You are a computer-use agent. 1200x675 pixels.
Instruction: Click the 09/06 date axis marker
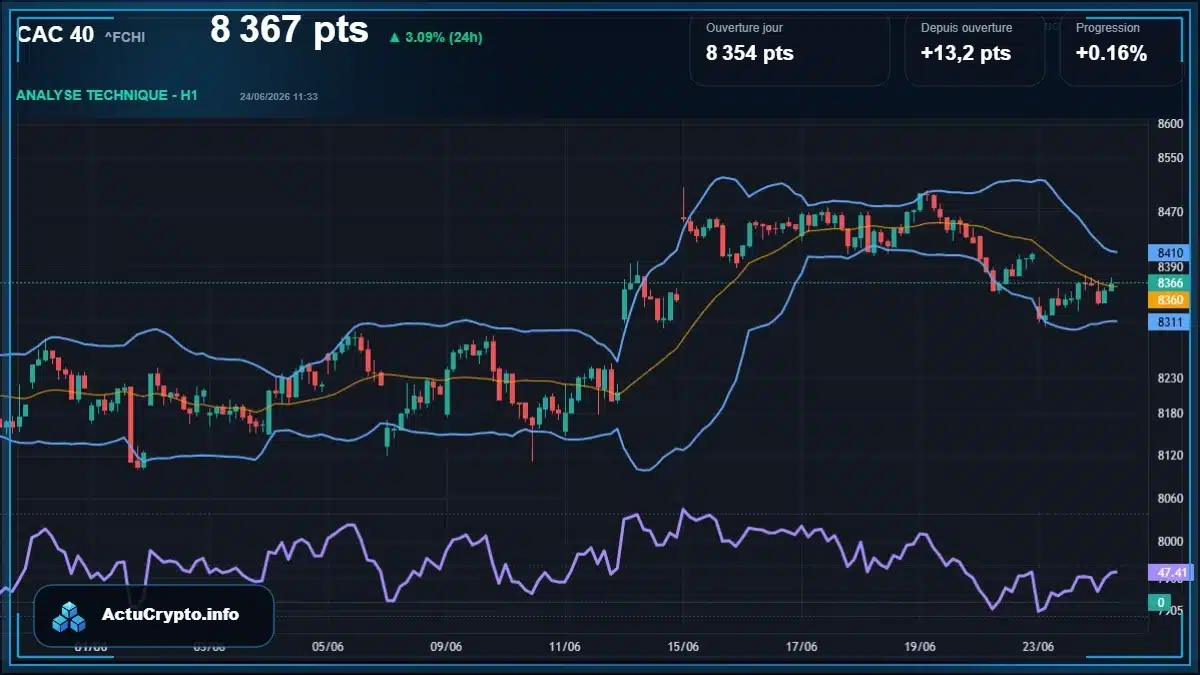[446, 647]
